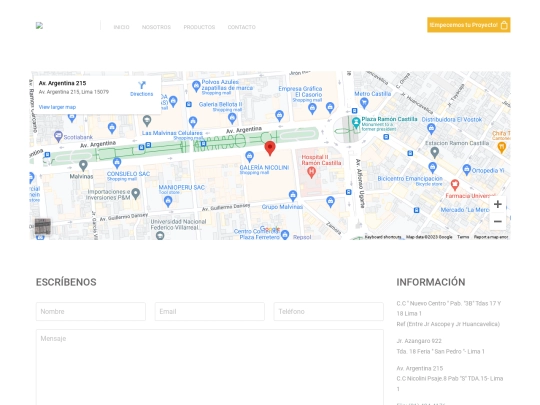
Task: Open the INICIO menu item
Action: point(121,27)
